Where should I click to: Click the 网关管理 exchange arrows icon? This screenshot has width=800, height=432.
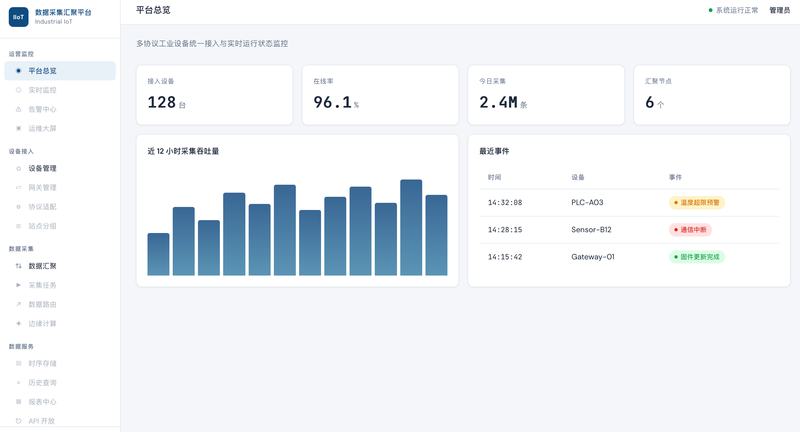18,188
